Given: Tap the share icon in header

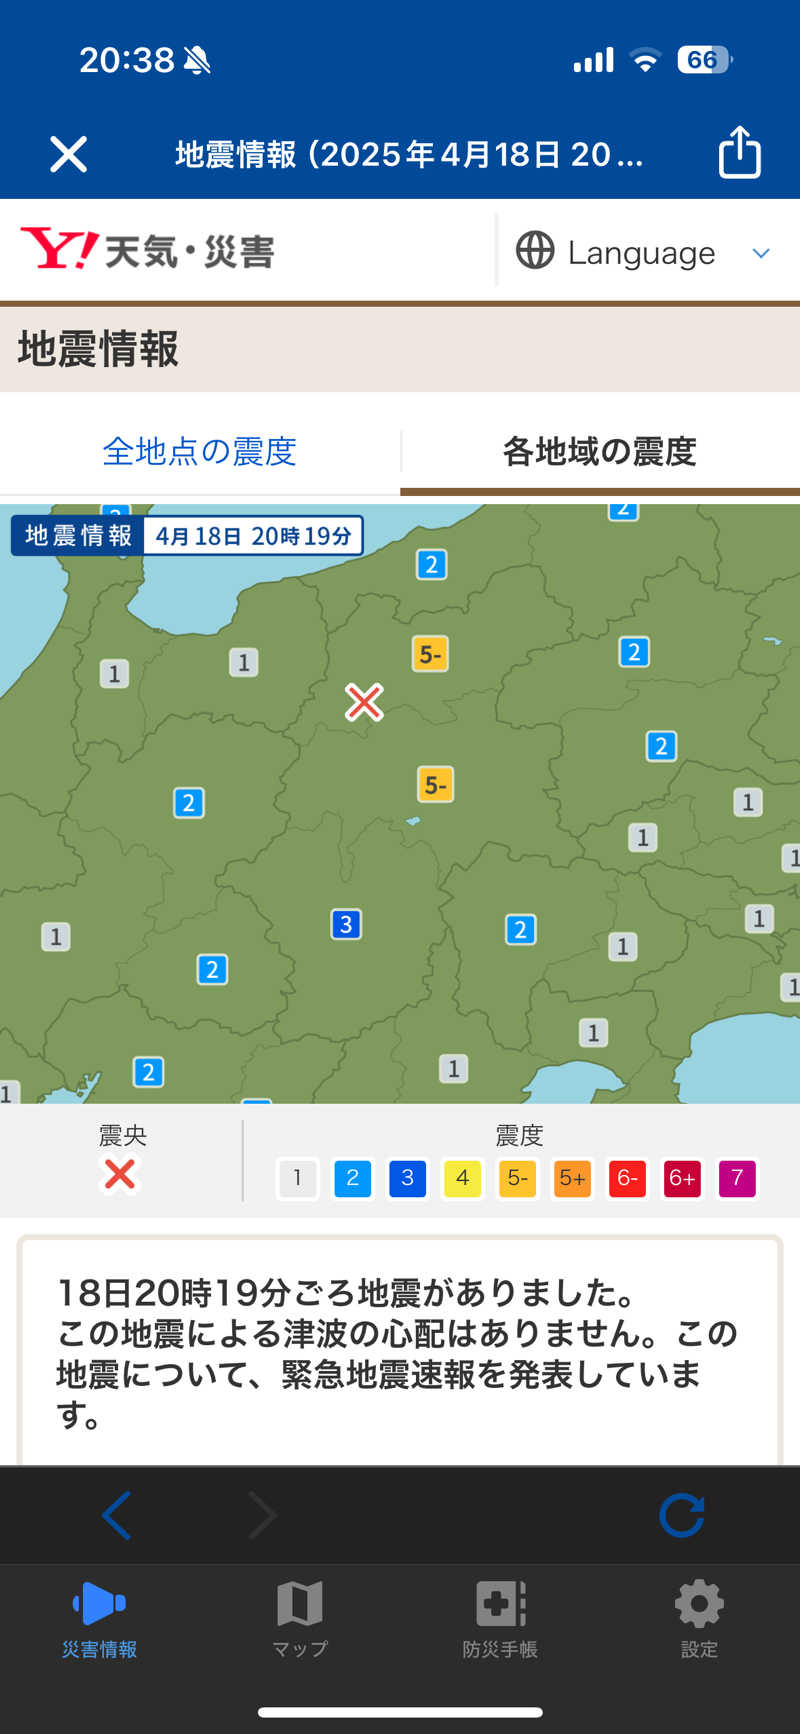Looking at the screenshot, I should point(739,153).
